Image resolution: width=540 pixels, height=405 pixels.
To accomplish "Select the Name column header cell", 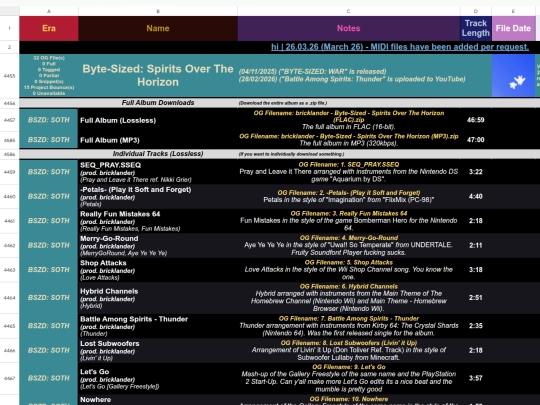I will pos(158,28).
